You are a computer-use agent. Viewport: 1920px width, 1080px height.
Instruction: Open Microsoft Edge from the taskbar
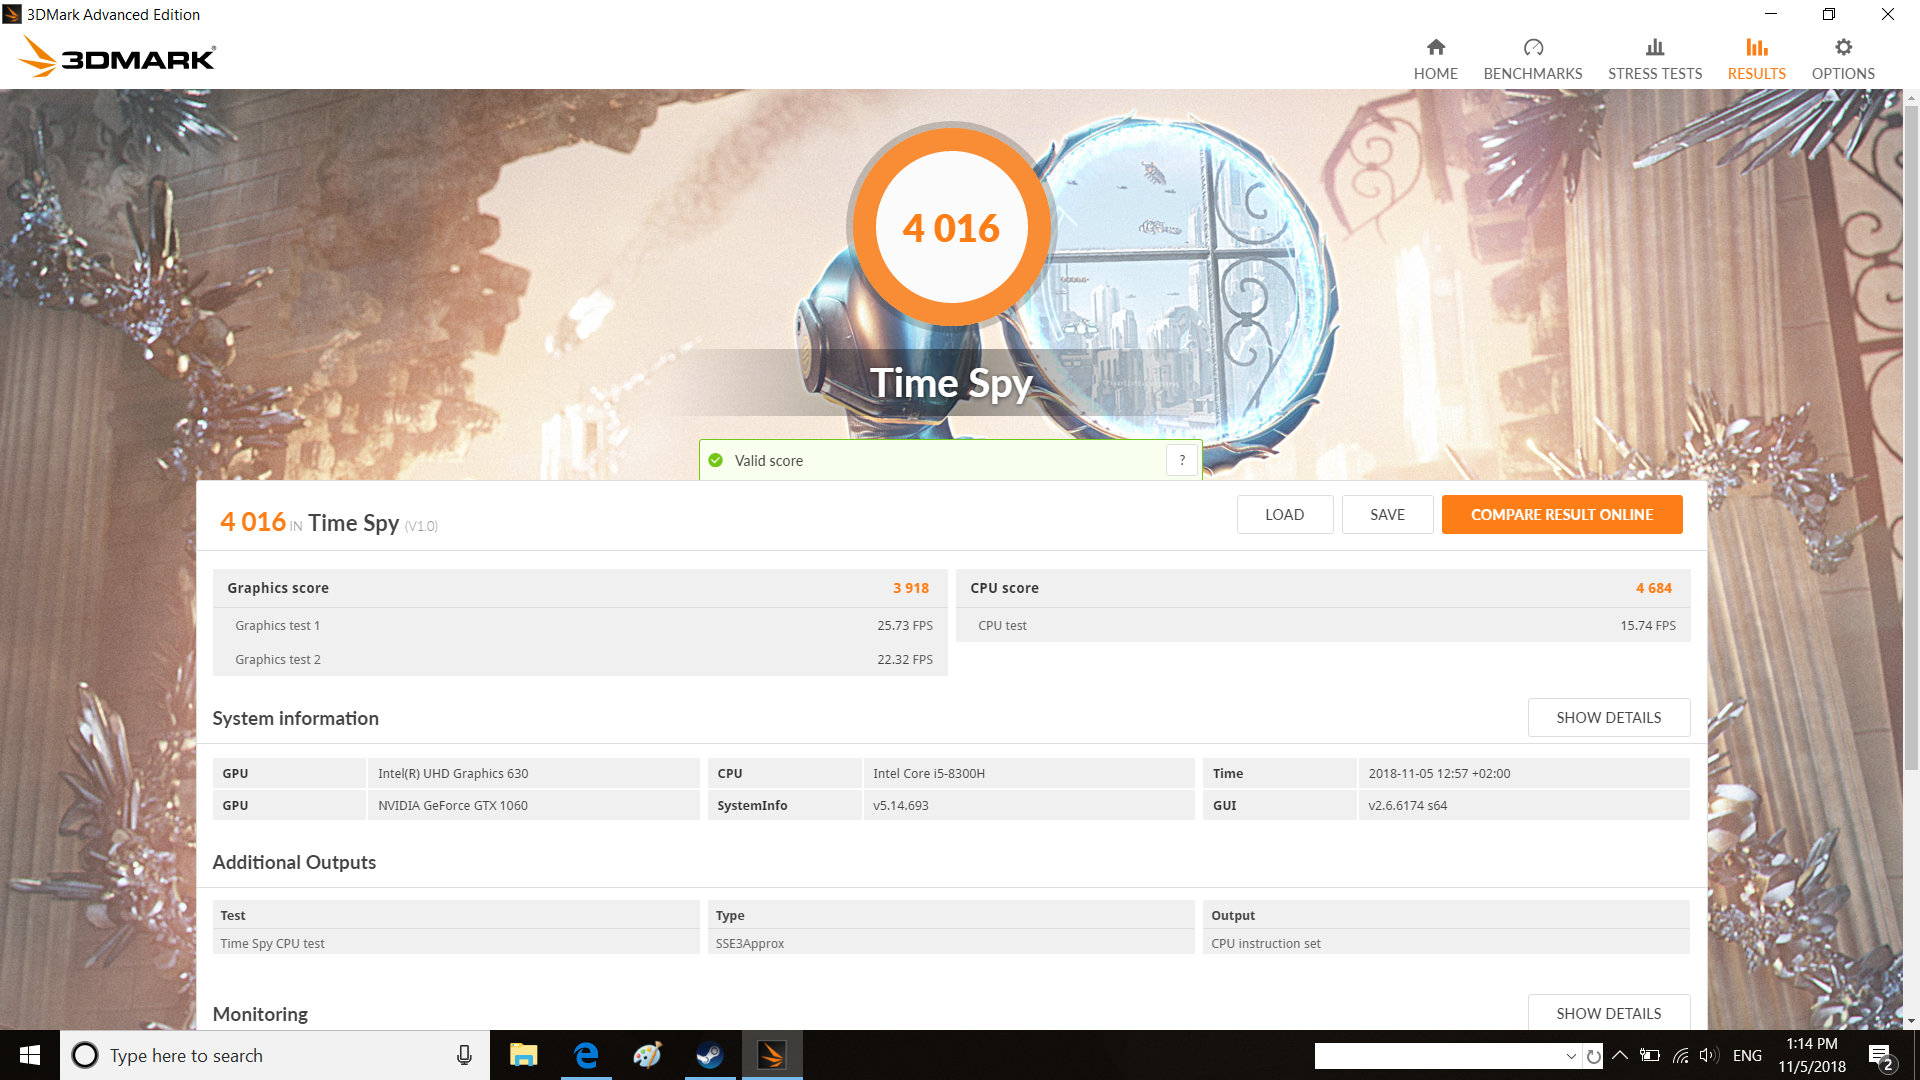[586, 1055]
